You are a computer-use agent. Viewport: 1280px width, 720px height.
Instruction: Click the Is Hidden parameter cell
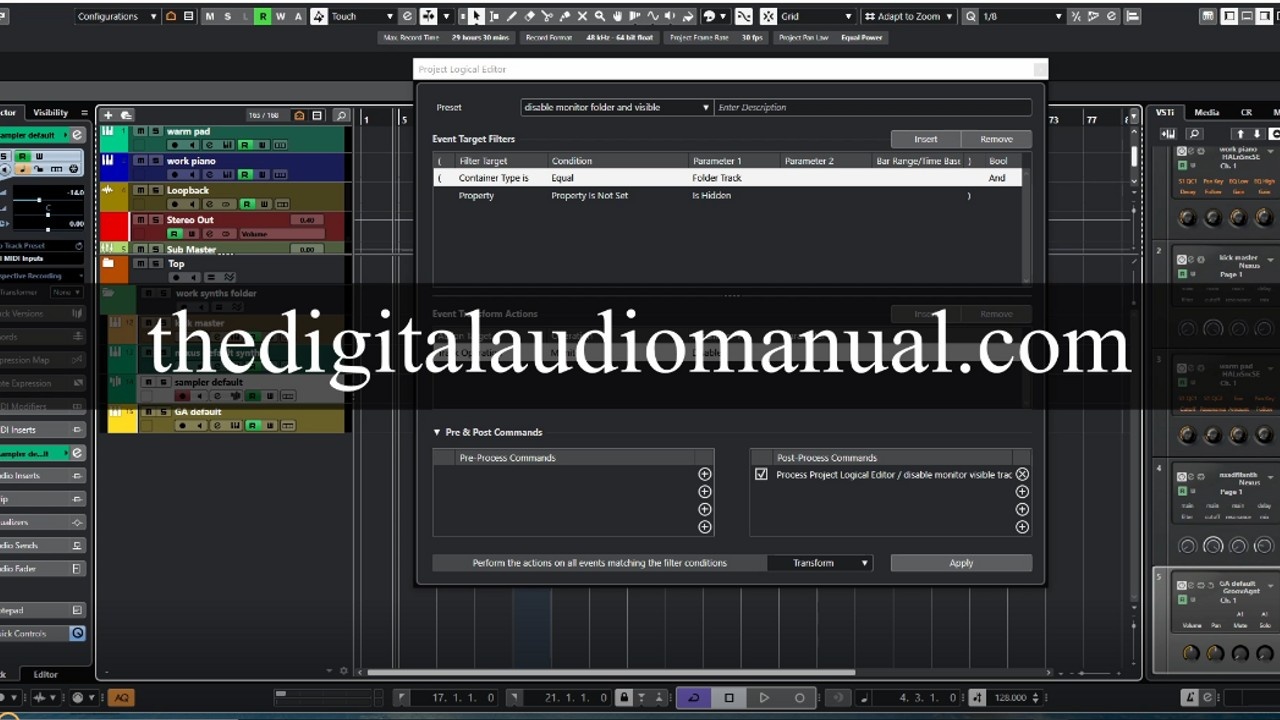tap(712, 195)
